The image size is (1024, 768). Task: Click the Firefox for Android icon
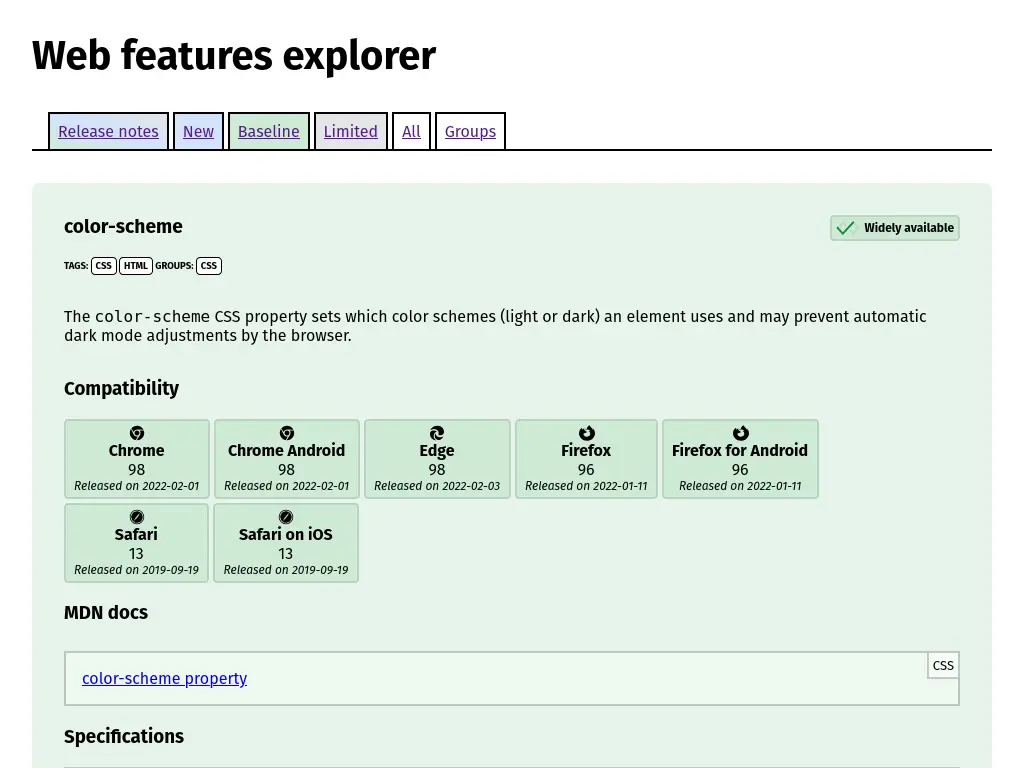tap(740, 433)
